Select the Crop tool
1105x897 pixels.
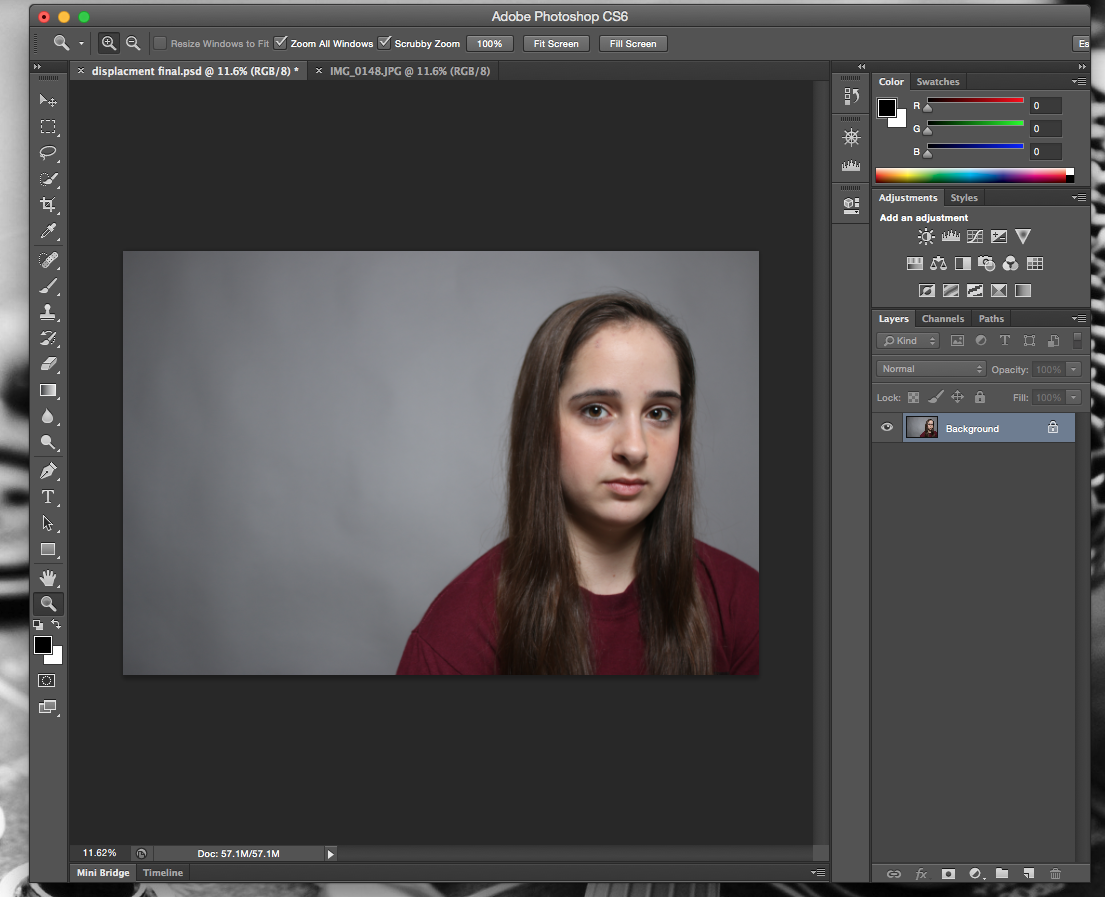[x=48, y=205]
